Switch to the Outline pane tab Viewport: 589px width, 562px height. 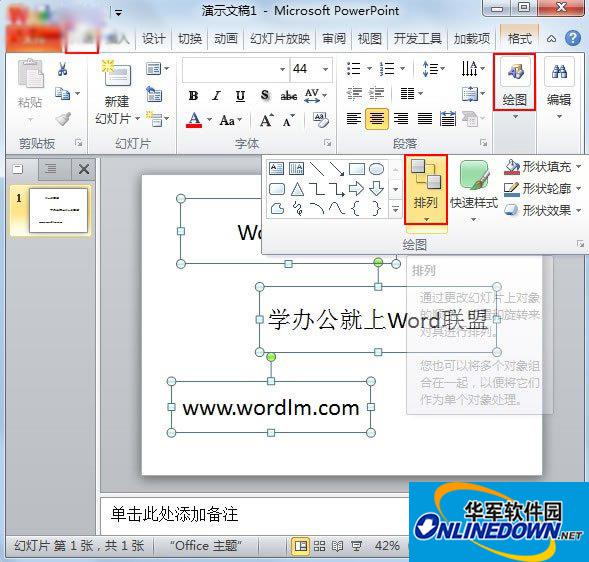[50, 169]
